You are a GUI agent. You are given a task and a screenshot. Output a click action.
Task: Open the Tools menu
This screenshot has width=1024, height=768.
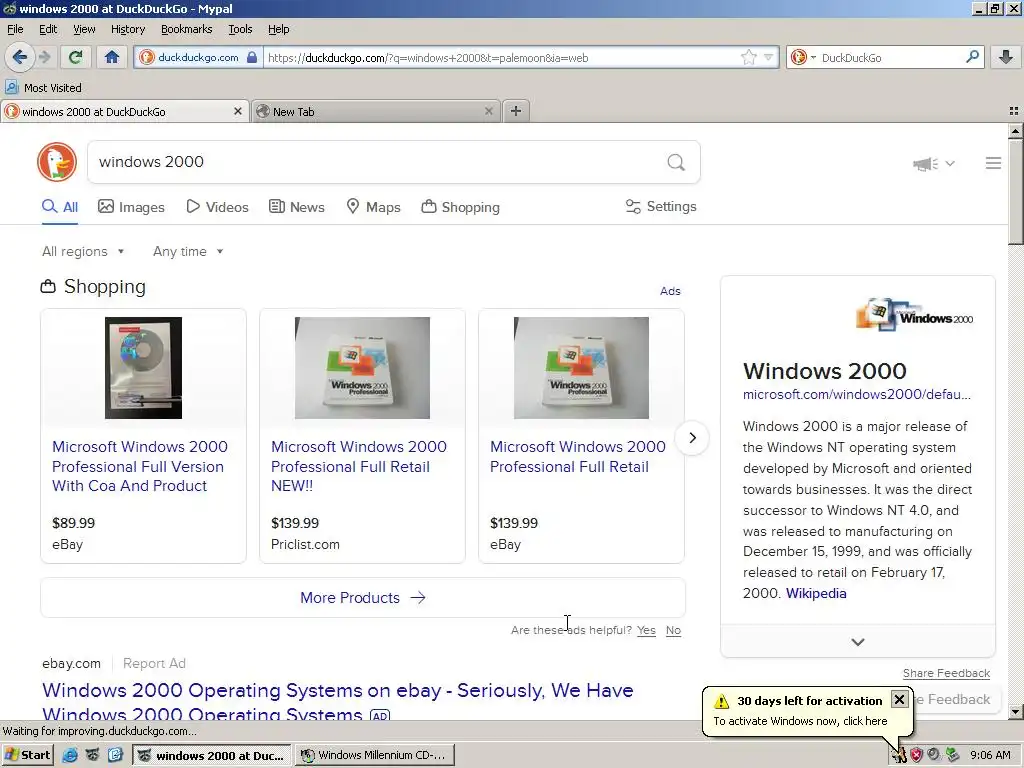tap(240, 29)
